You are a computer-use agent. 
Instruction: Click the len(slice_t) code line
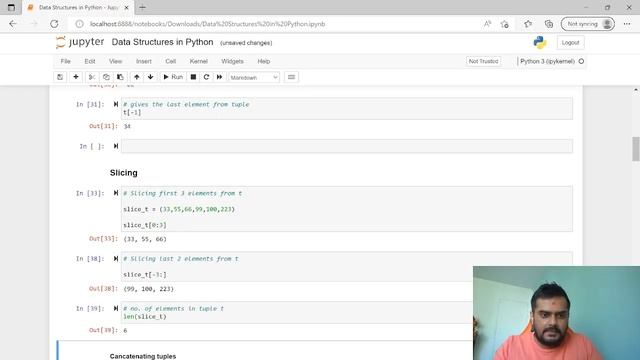tap(145, 317)
